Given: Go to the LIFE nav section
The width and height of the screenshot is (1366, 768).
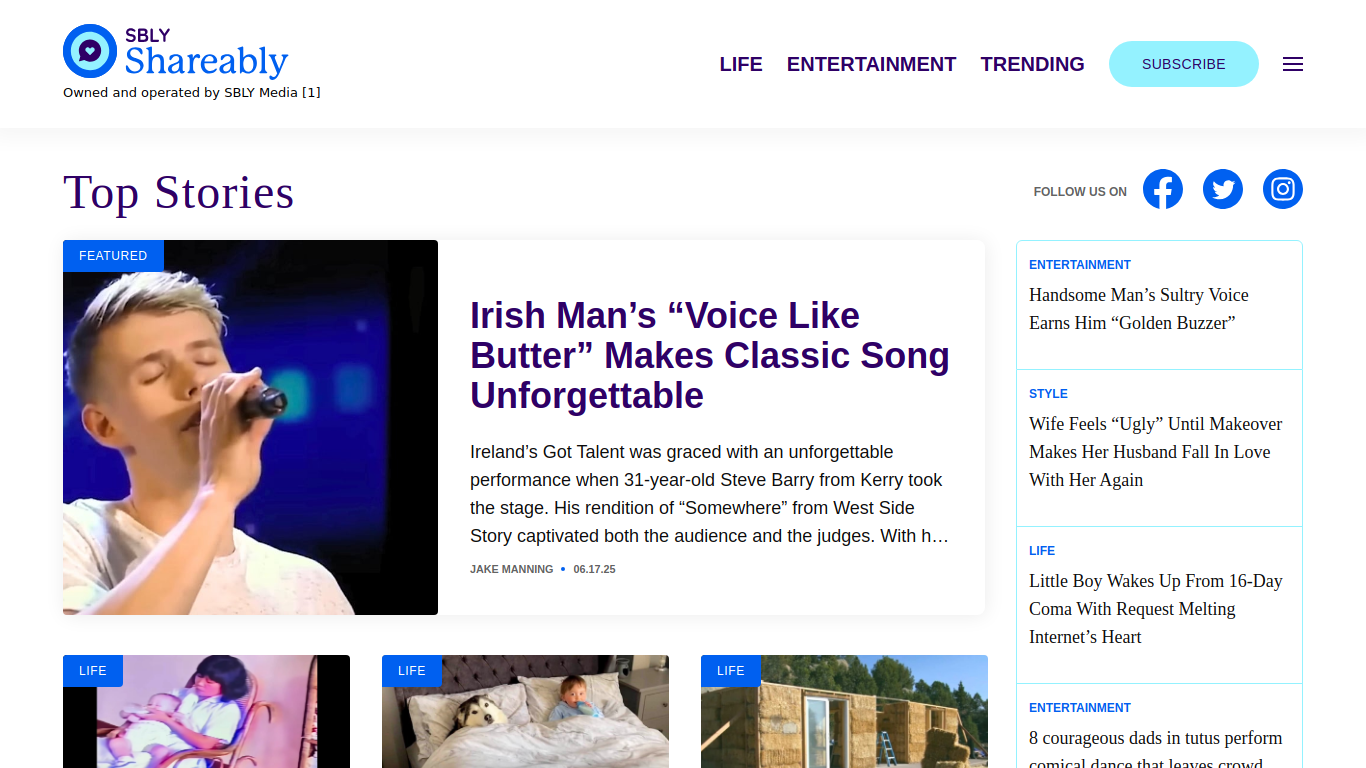Looking at the screenshot, I should click(x=741, y=64).
